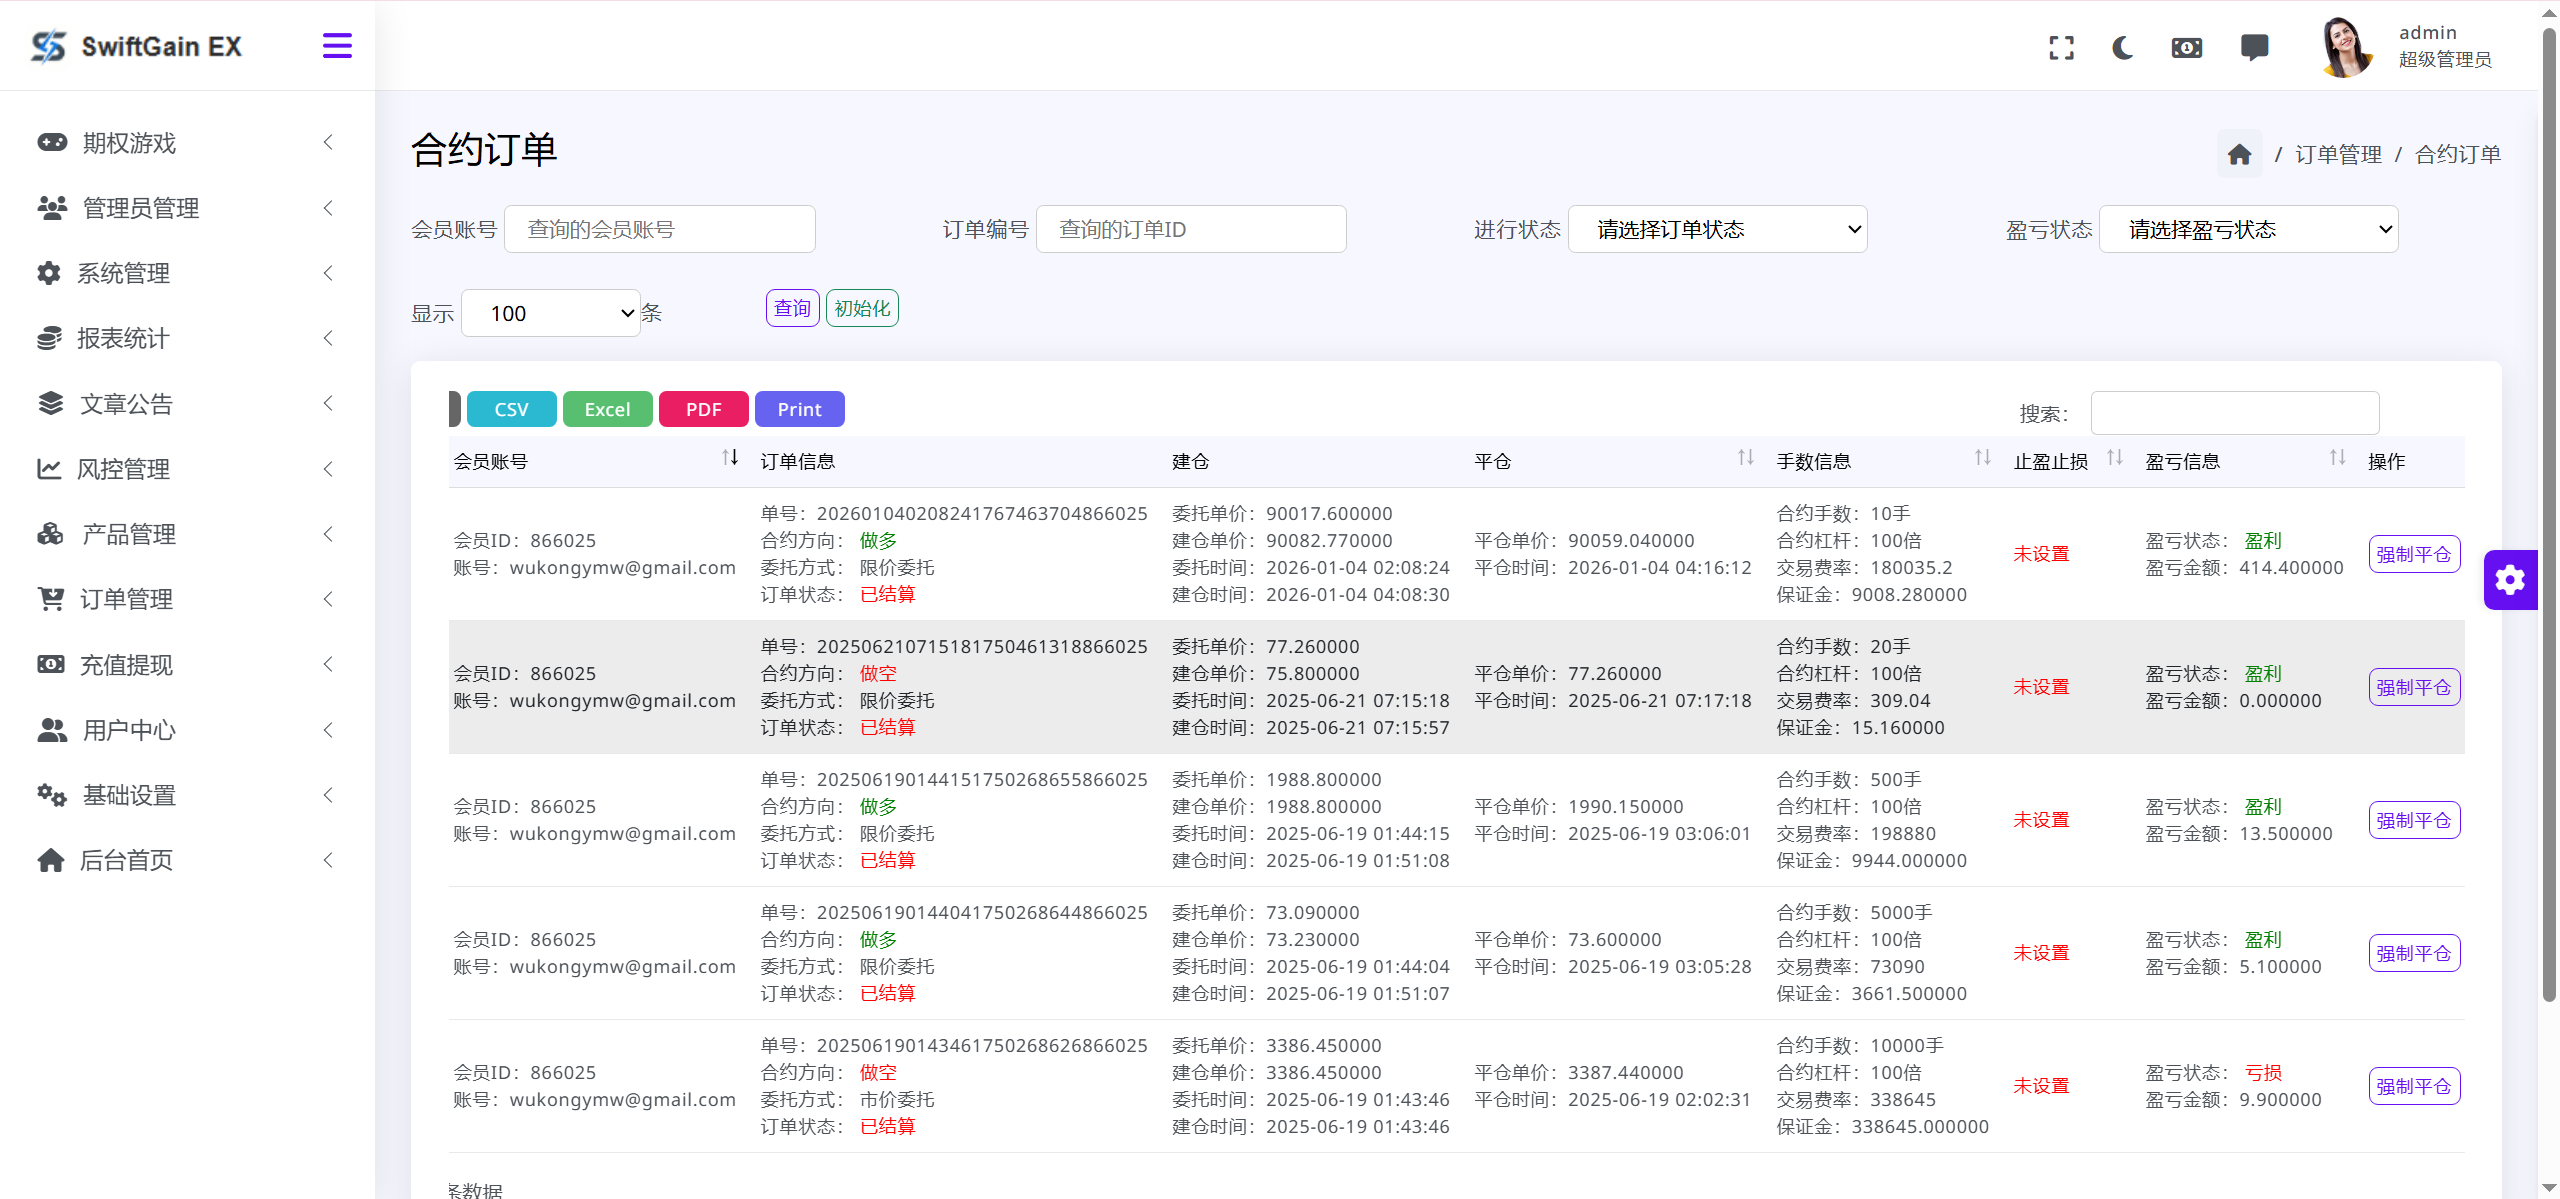Open the 进行状态 order status dropdown
The image size is (2560, 1199).
(x=1717, y=229)
